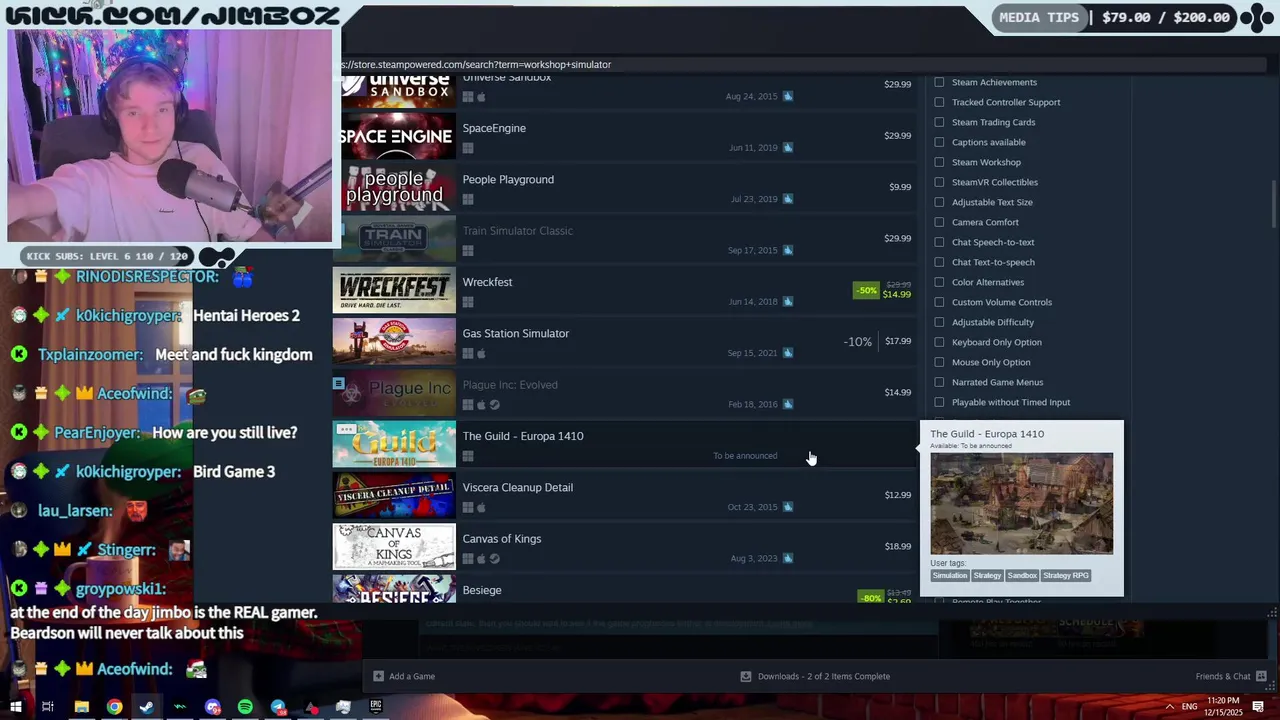
Task: Click the Downloads tray icon in Steam
Action: coord(745,676)
